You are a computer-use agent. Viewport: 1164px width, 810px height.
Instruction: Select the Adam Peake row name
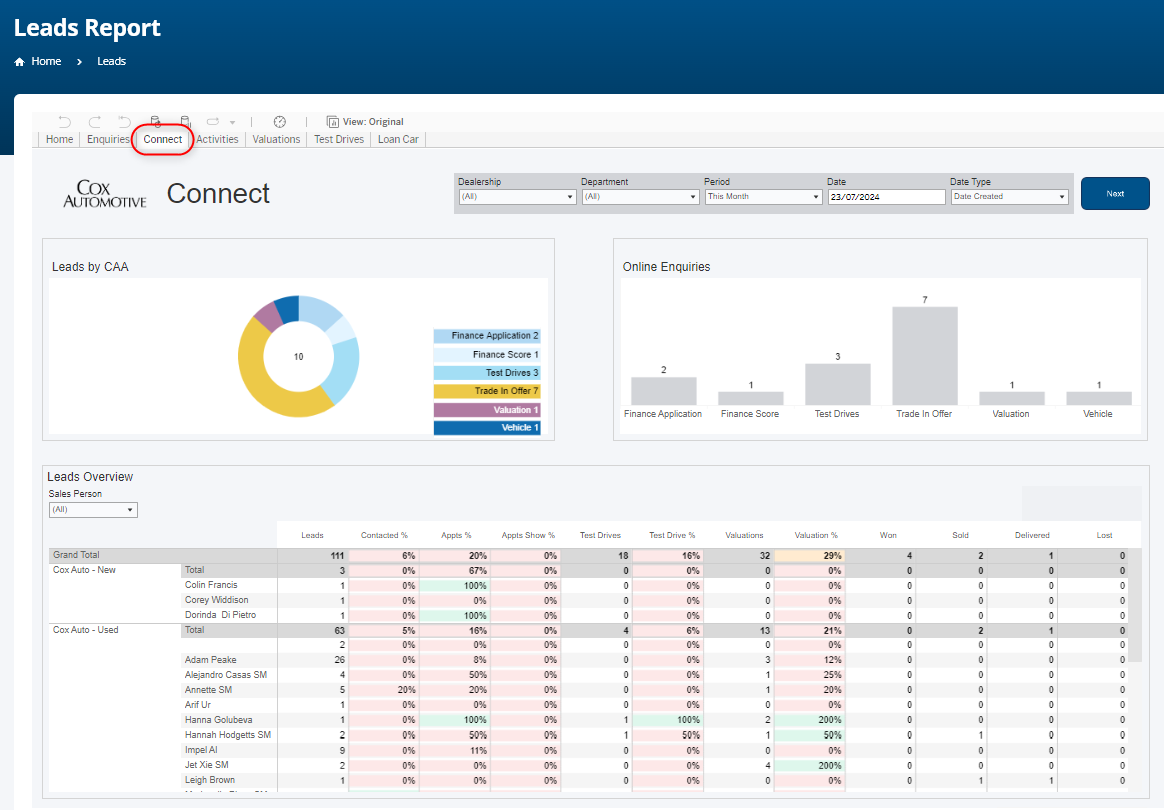(211, 660)
